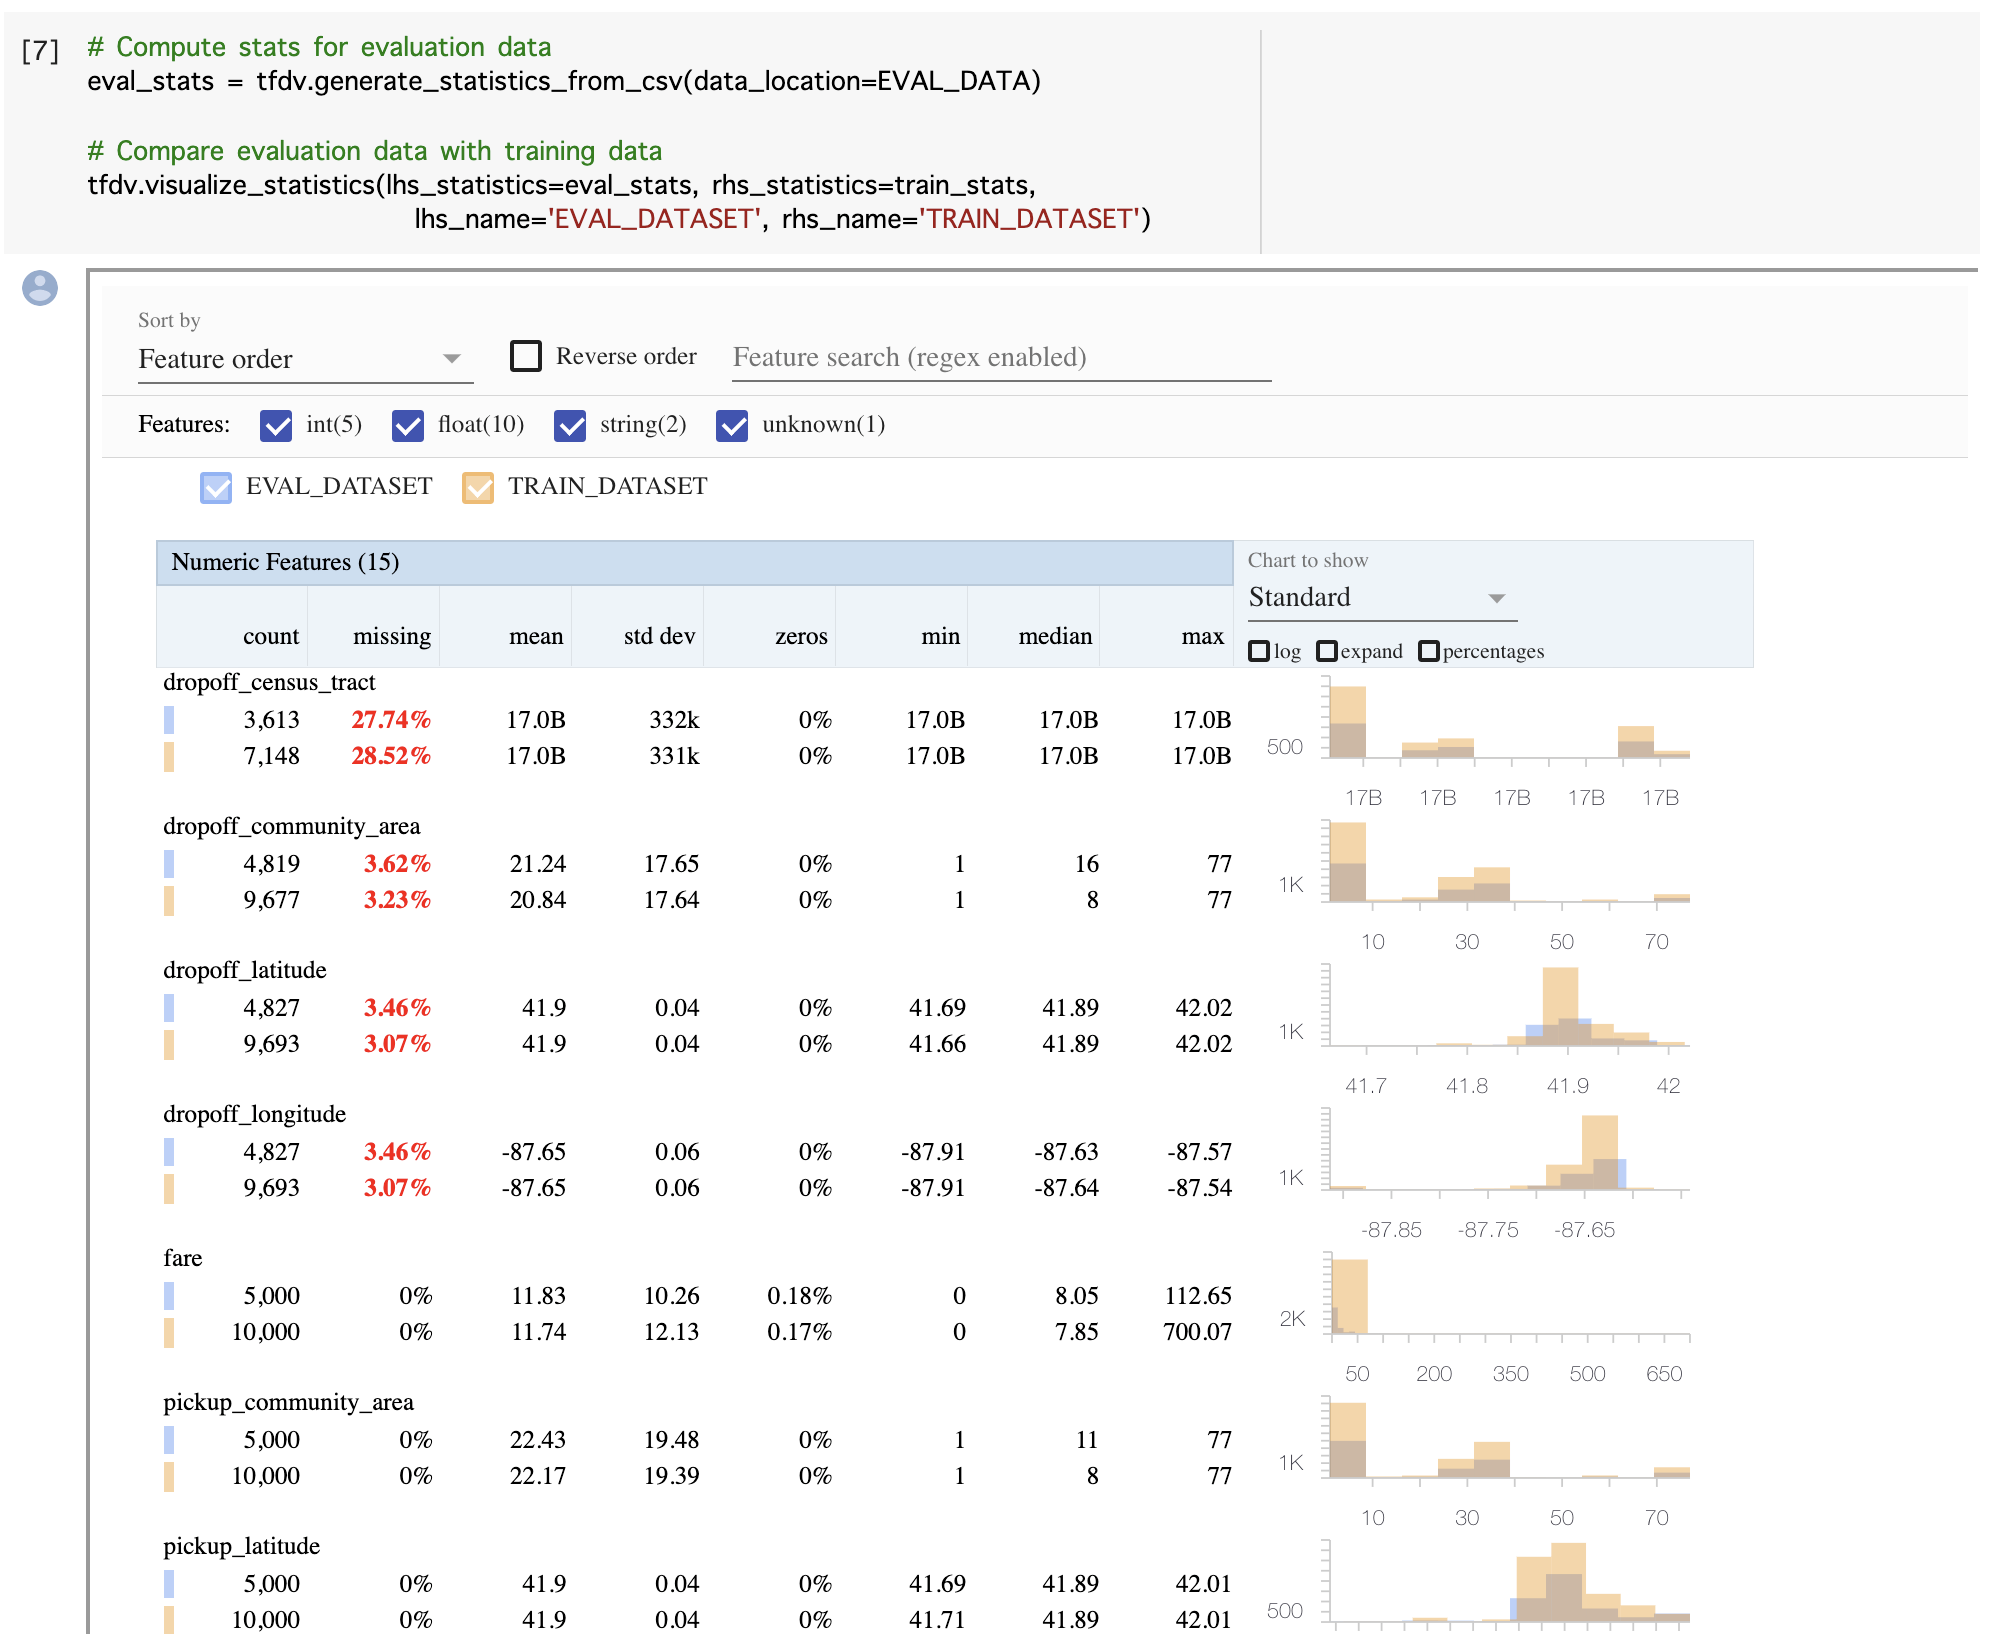This screenshot has height=1634, width=2004.
Task: Enable log scale for charts
Action: click(1259, 651)
